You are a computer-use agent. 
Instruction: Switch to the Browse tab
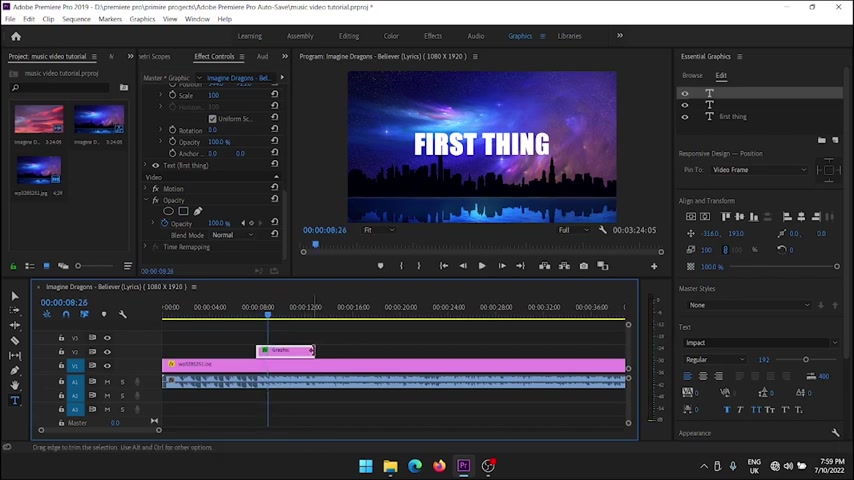tap(692, 76)
